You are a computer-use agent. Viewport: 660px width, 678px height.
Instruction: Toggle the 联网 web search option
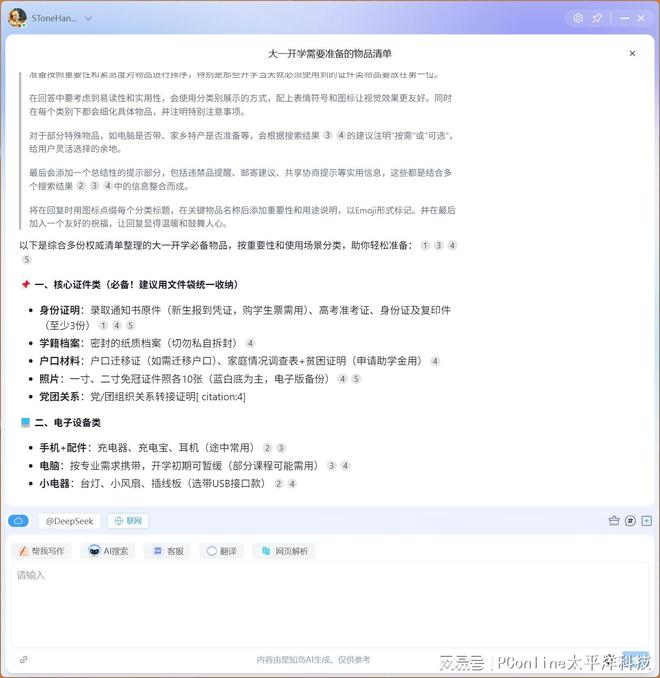tap(128, 521)
